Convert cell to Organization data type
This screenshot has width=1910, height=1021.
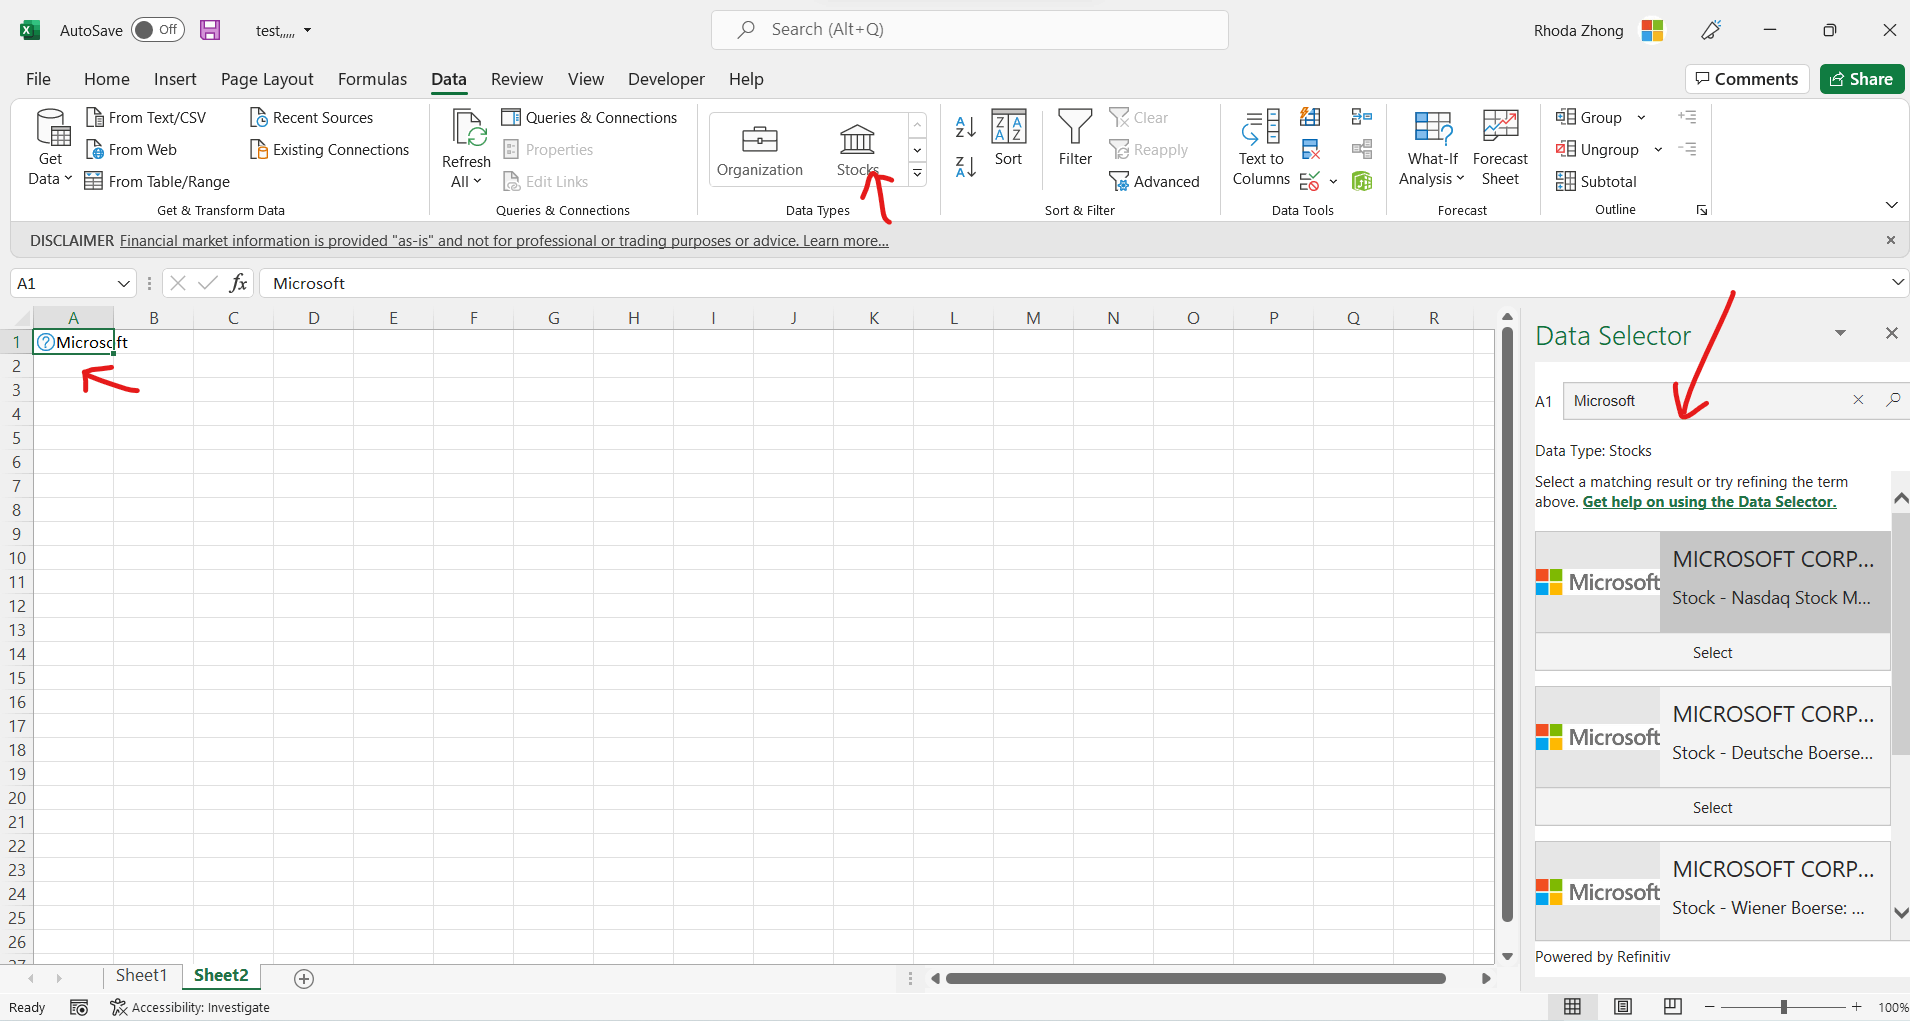760,150
